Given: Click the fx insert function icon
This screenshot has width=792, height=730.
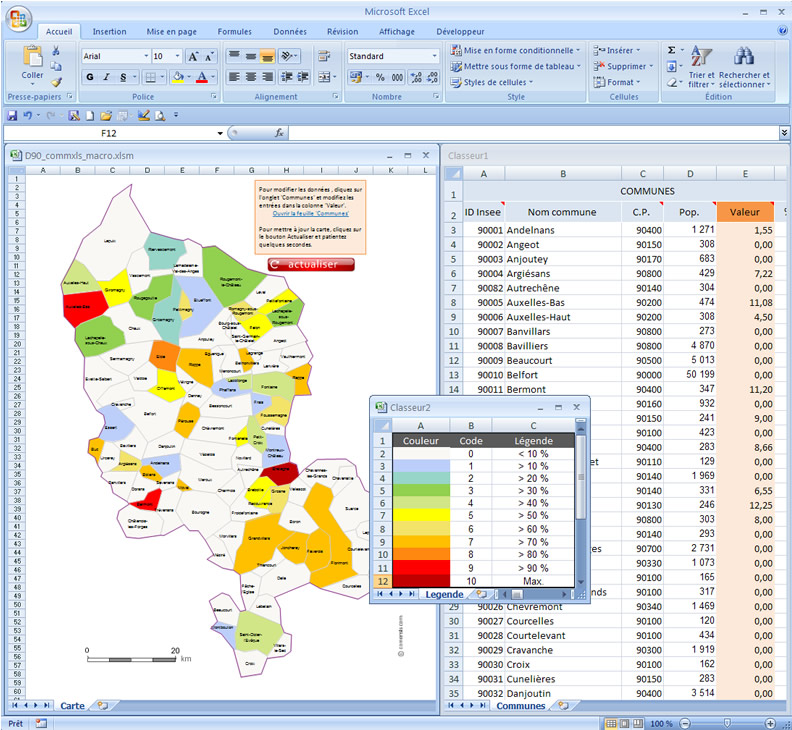Looking at the screenshot, I should (x=279, y=133).
